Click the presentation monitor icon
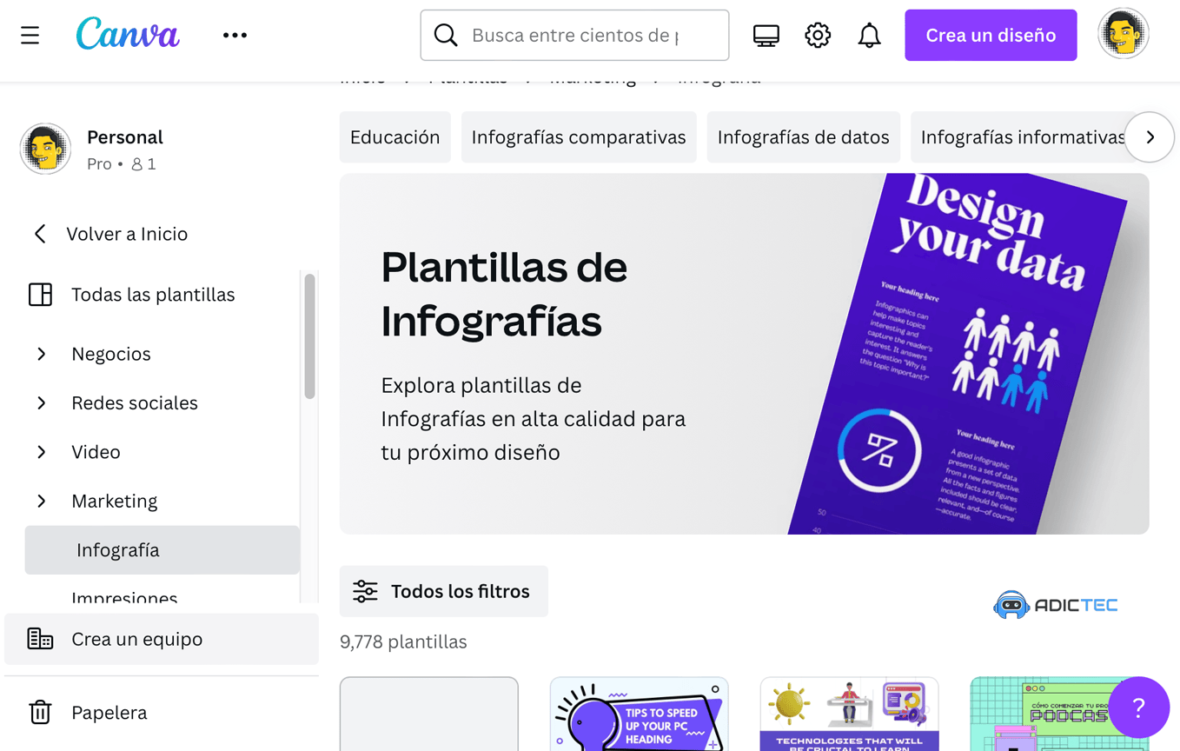1180x751 pixels. (x=765, y=34)
